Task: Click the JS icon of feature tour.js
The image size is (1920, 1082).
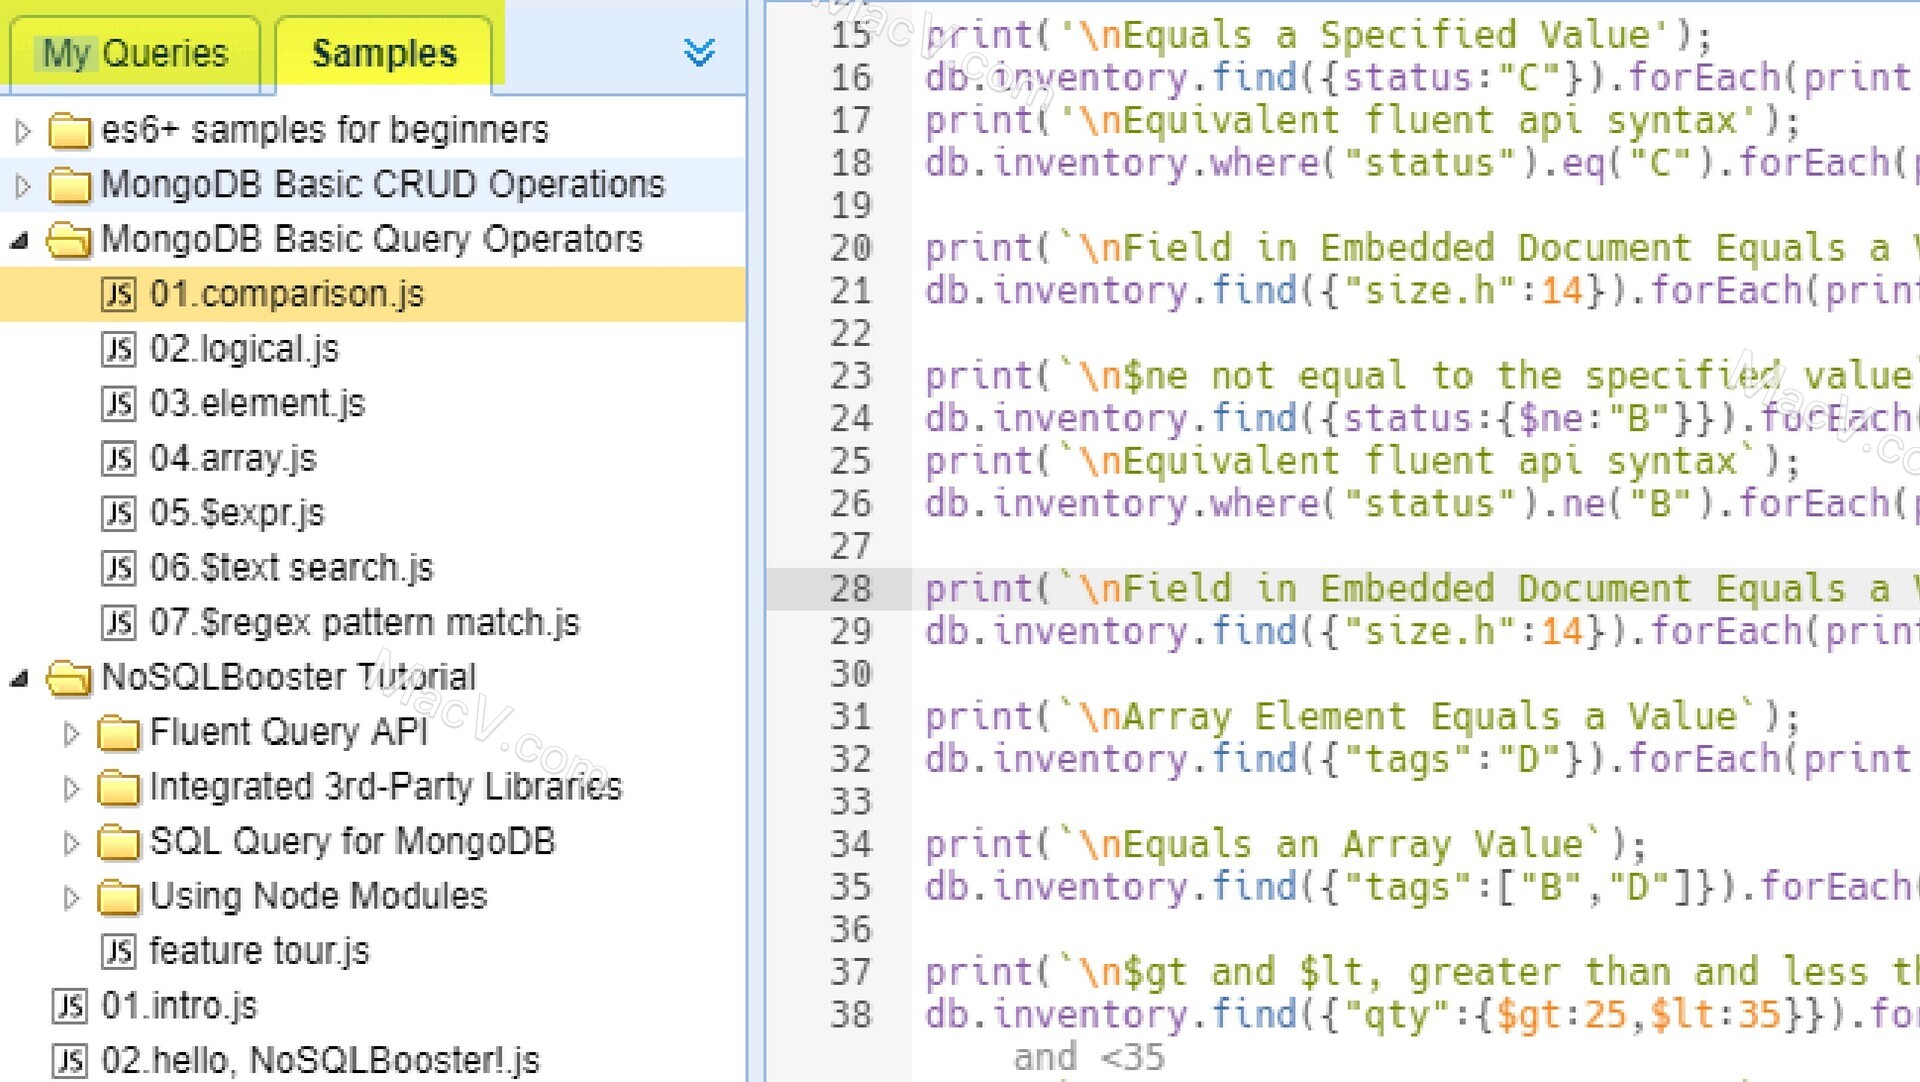Action: point(118,951)
